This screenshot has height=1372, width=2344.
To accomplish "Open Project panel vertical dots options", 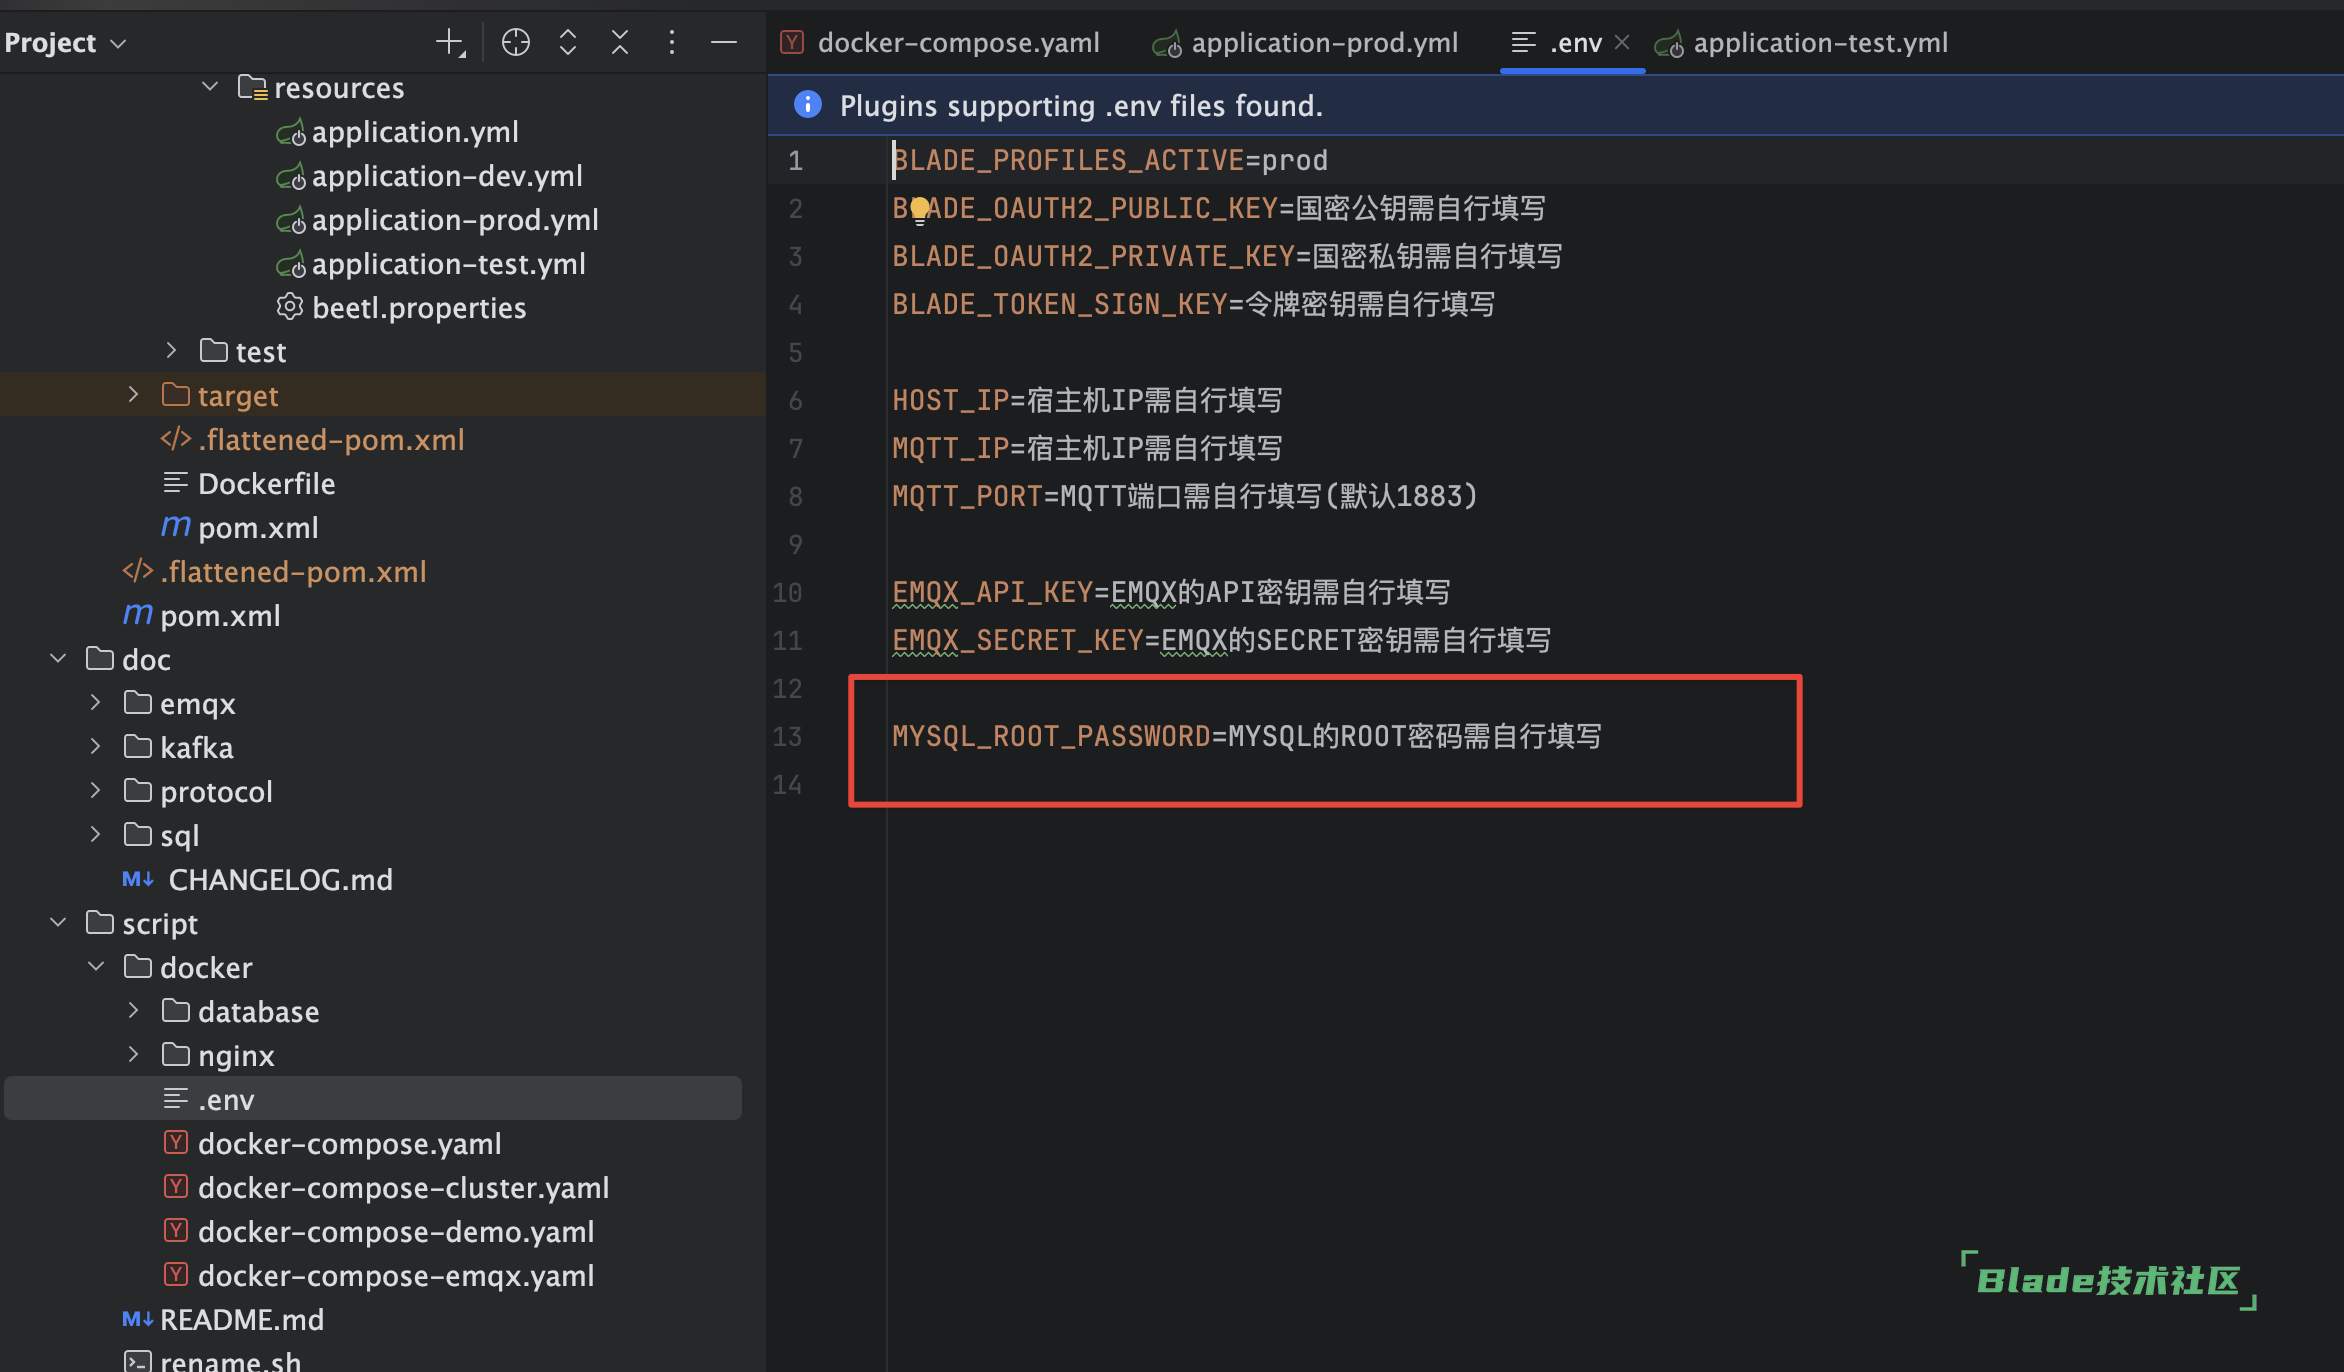I will (x=672, y=42).
